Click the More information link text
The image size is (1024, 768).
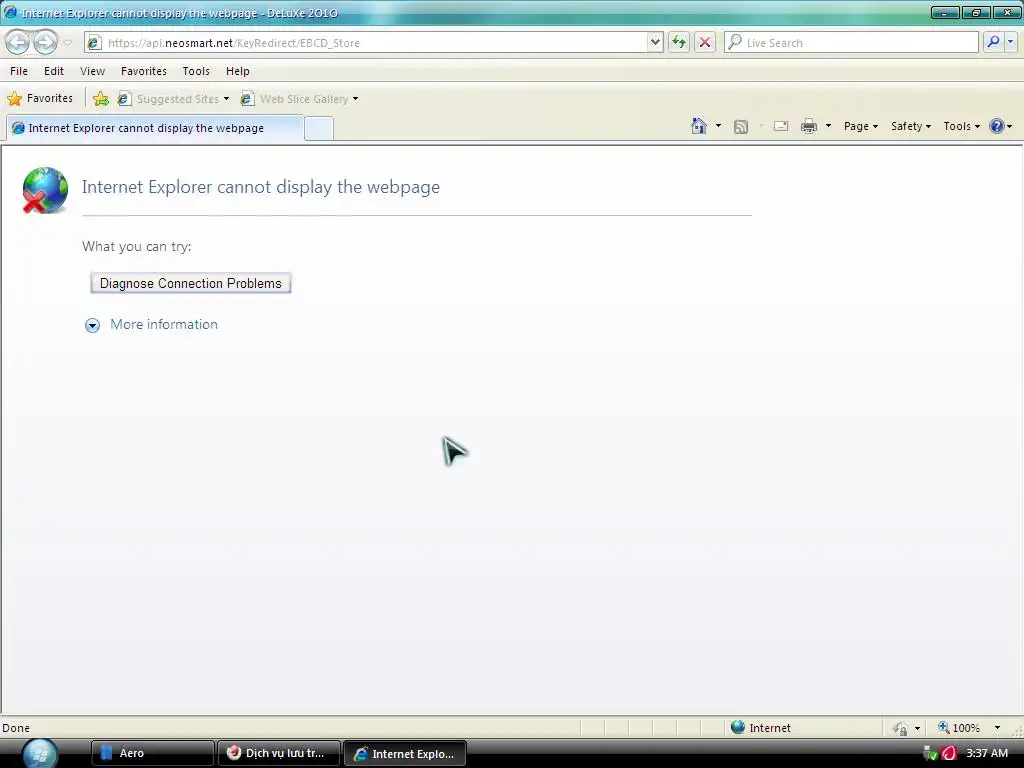(x=164, y=325)
